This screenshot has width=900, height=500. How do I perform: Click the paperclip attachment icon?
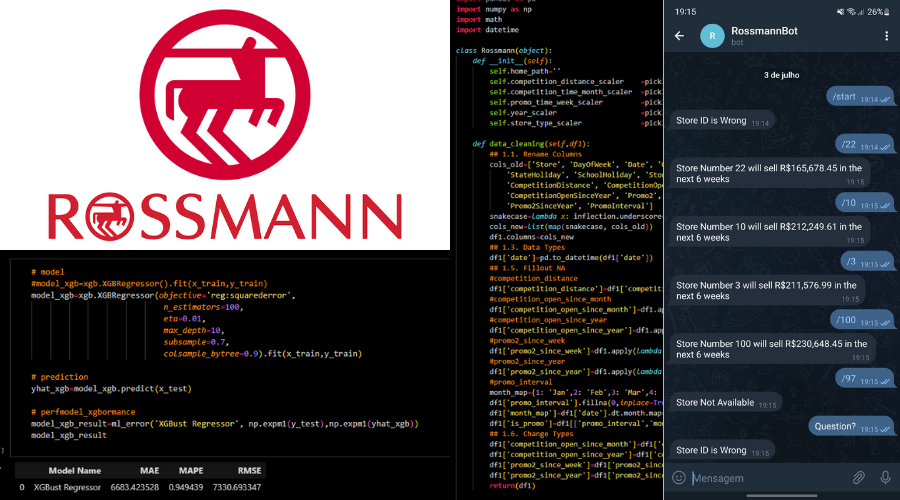point(858,478)
